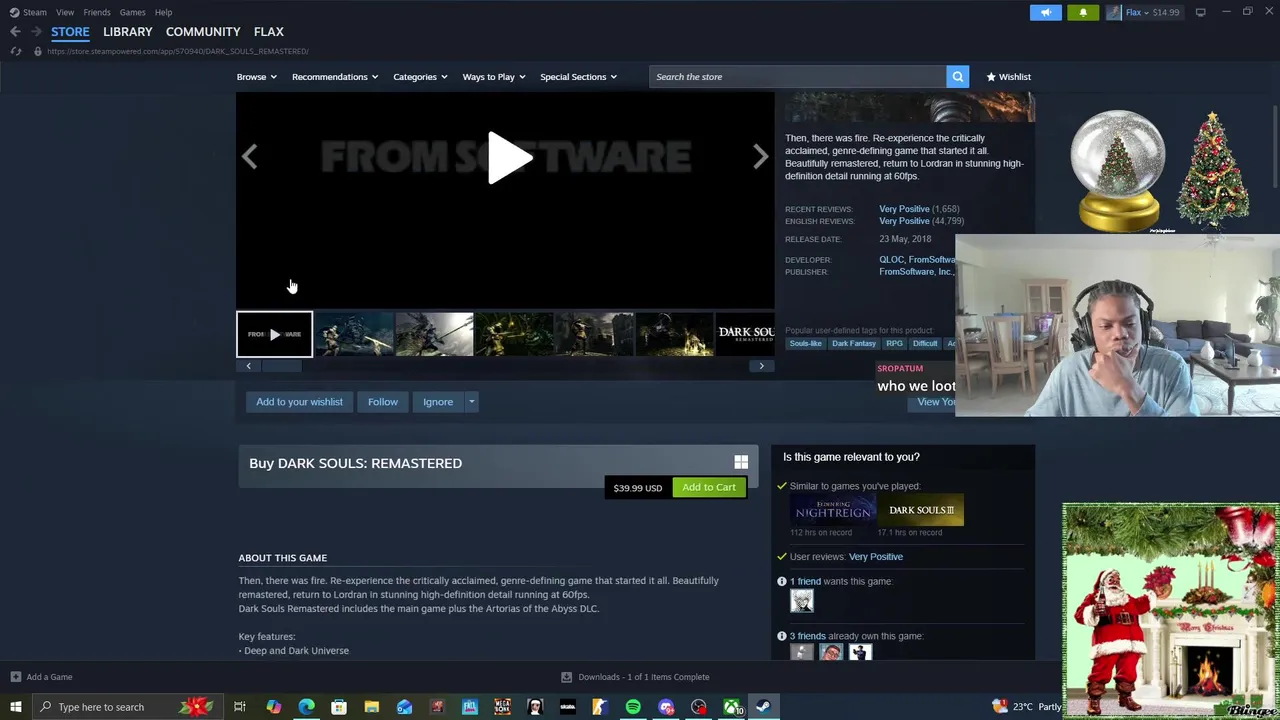Open the Dark Souls III similar game image
Viewport: 1280px width, 720px height.
point(921,510)
